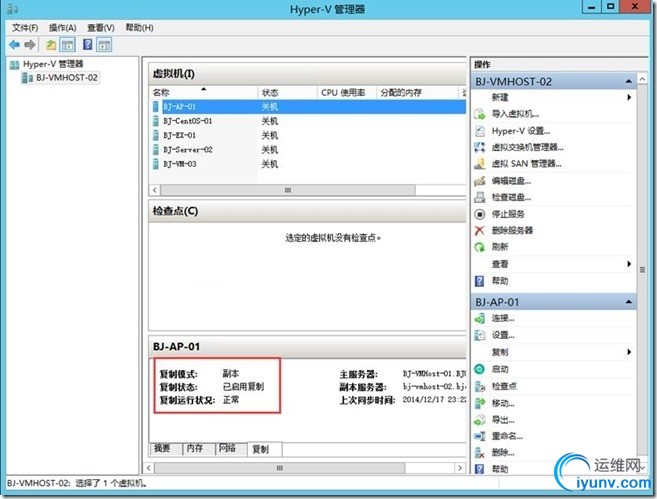Screen dimensions: 657x499
Task: Click the Back arrow toolbar icon
Action: coord(14,44)
